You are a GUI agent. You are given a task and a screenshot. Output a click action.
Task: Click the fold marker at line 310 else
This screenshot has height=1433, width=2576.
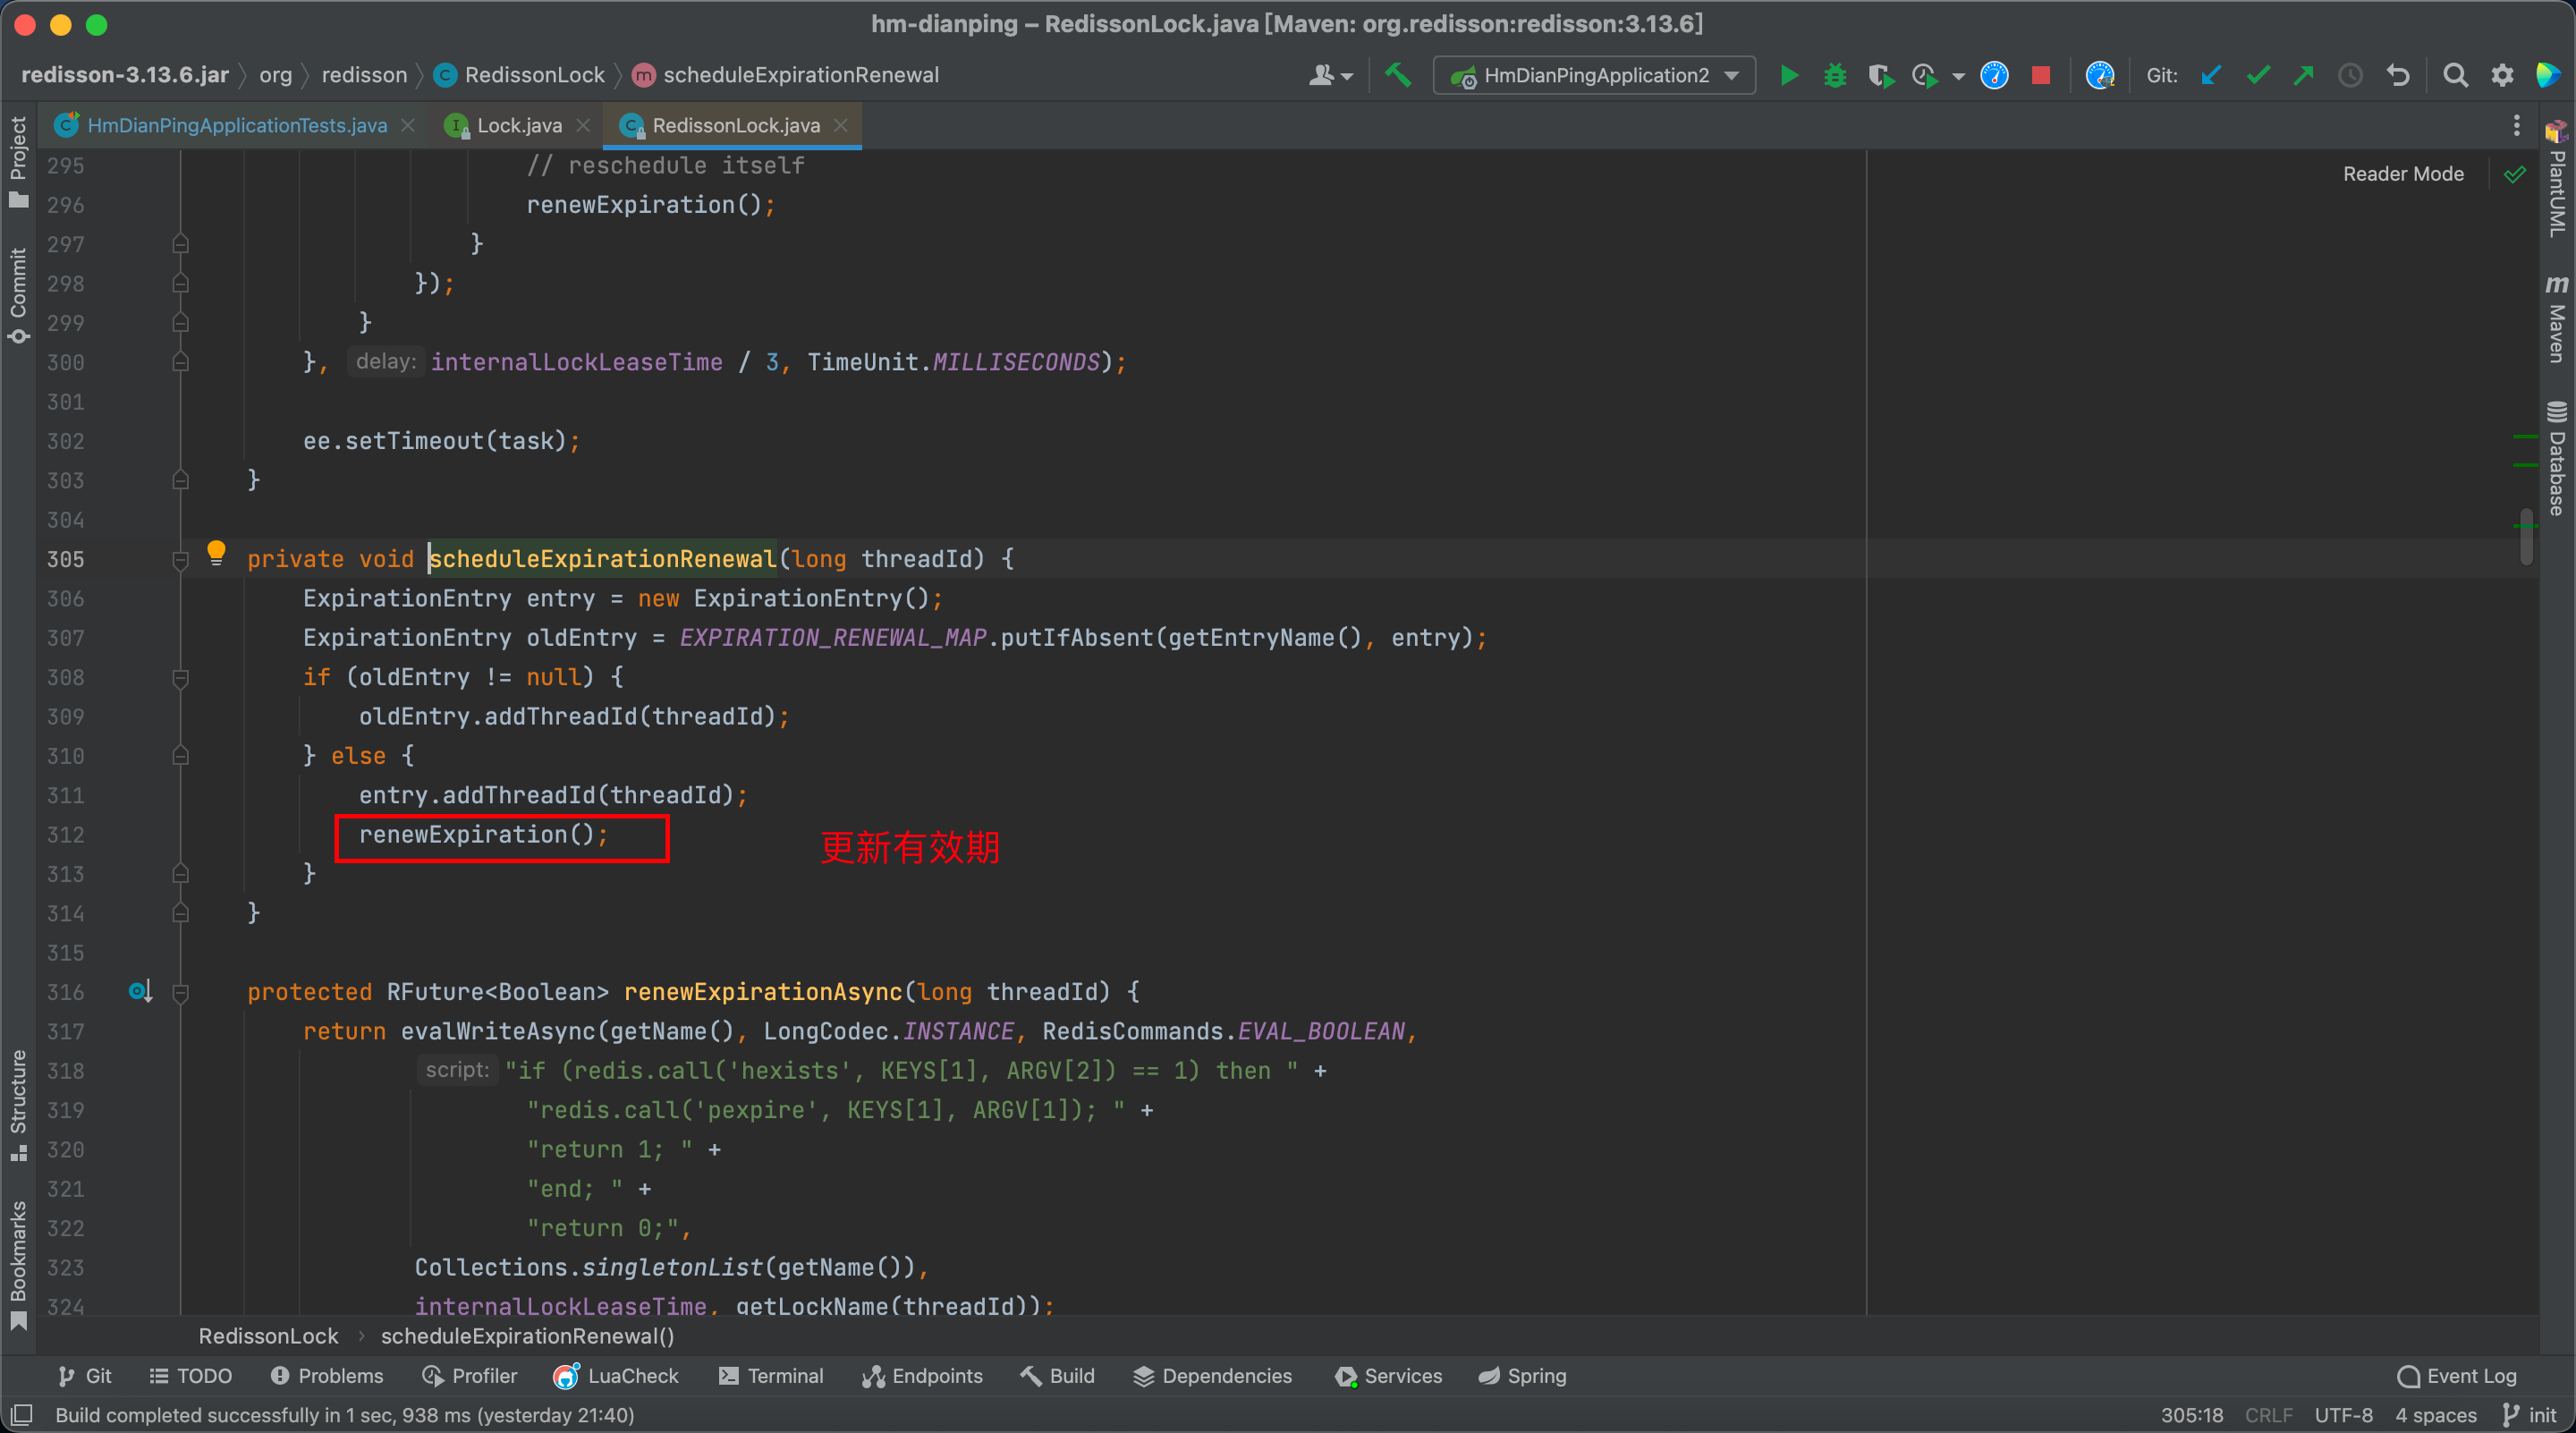tap(181, 756)
